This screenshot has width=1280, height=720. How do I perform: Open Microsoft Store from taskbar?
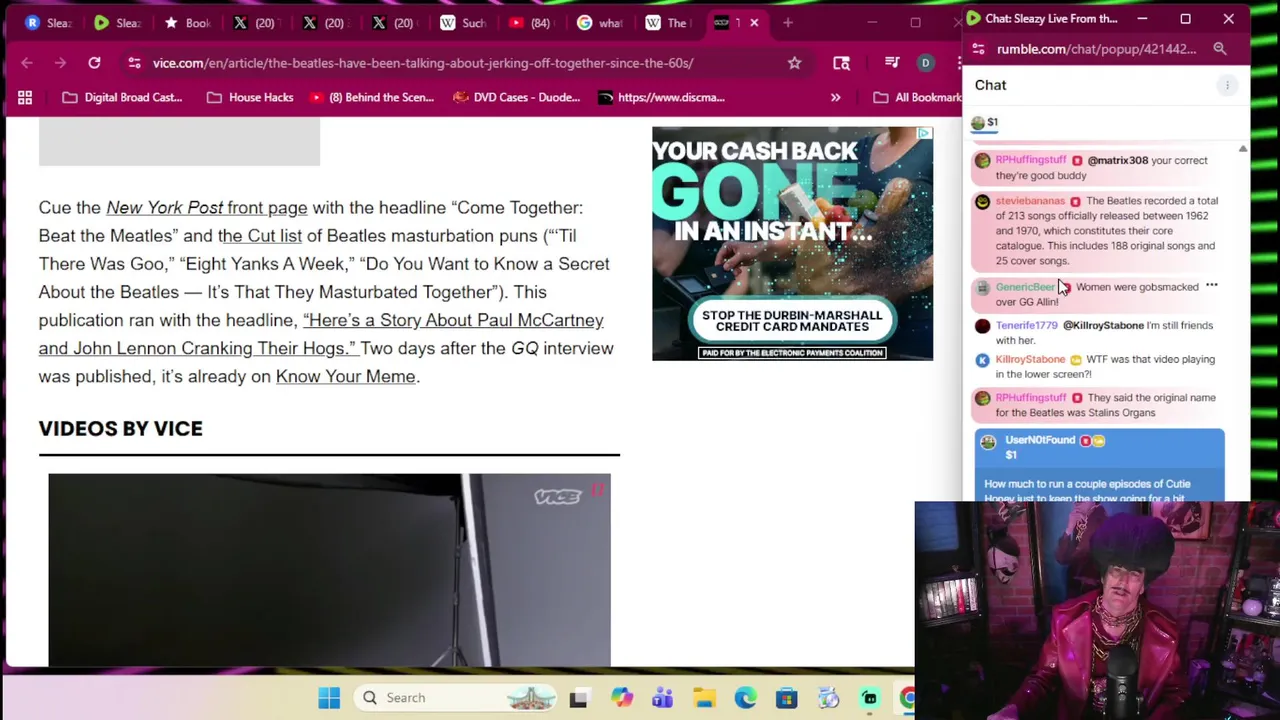pos(786,698)
